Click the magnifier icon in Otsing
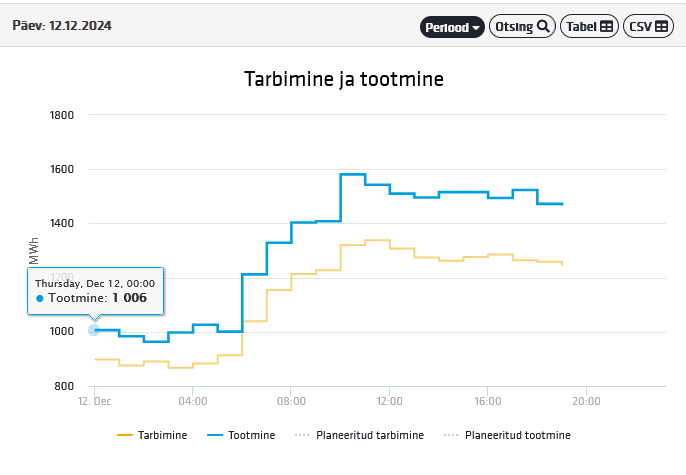The width and height of the screenshot is (686, 475). (543, 27)
